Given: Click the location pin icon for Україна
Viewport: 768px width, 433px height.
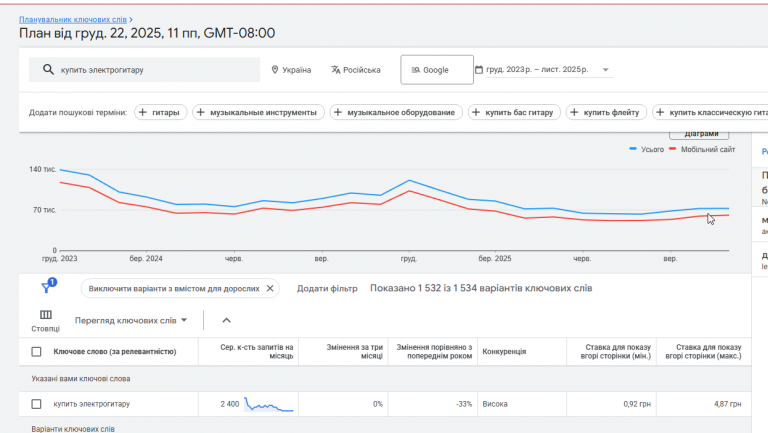Looking at the screenshot, I should tap(275, 70).
